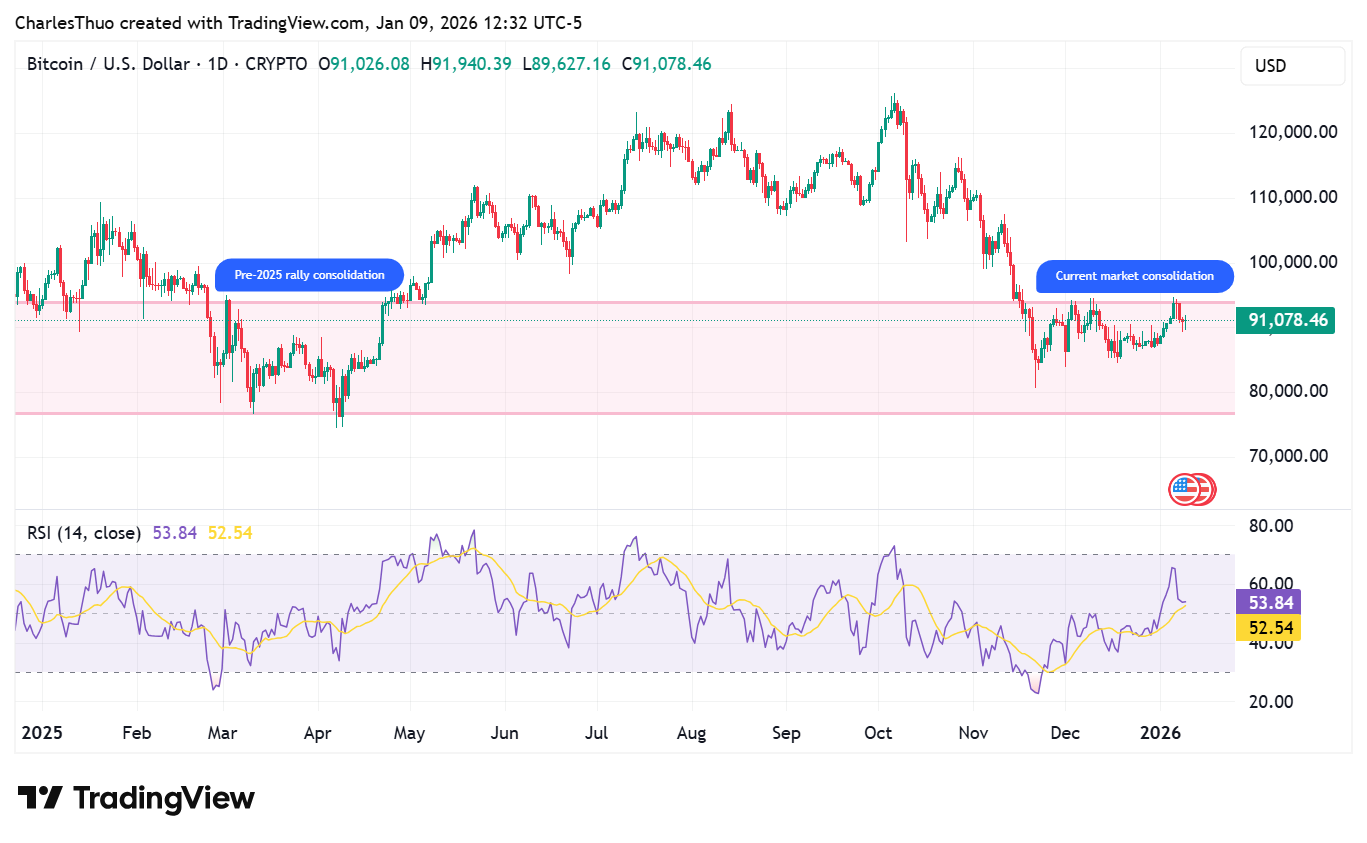
Task: Select Jan 2026 on the time axis
Action: 1162,732
